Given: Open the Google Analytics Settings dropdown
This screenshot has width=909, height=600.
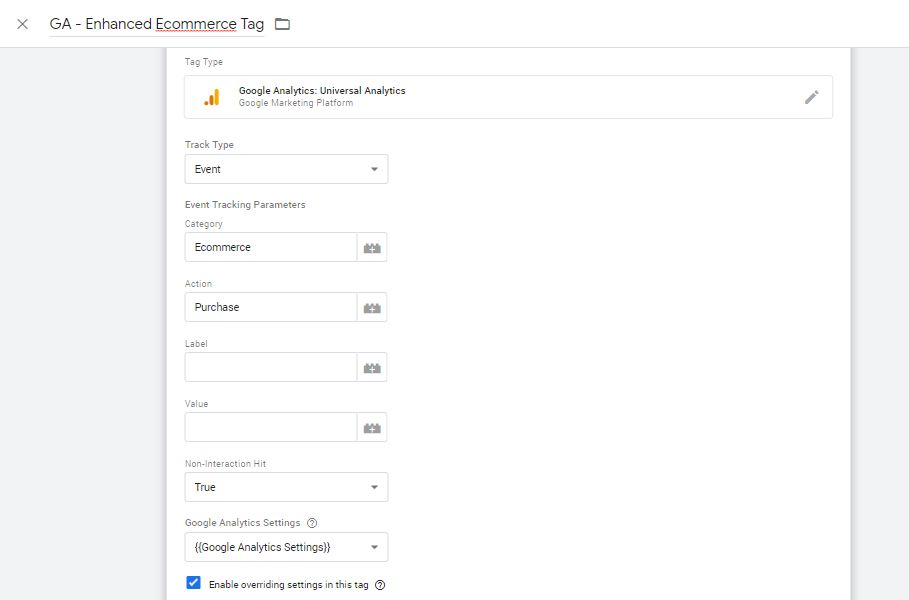Looking at the screenshot, I should point(286,547).
